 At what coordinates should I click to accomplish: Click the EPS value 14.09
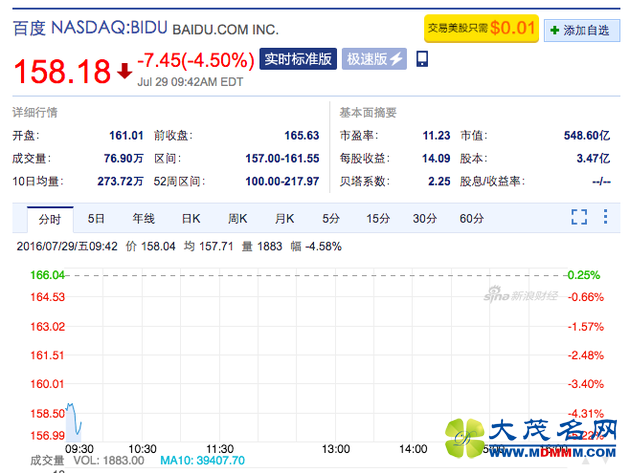click(436, 158)
